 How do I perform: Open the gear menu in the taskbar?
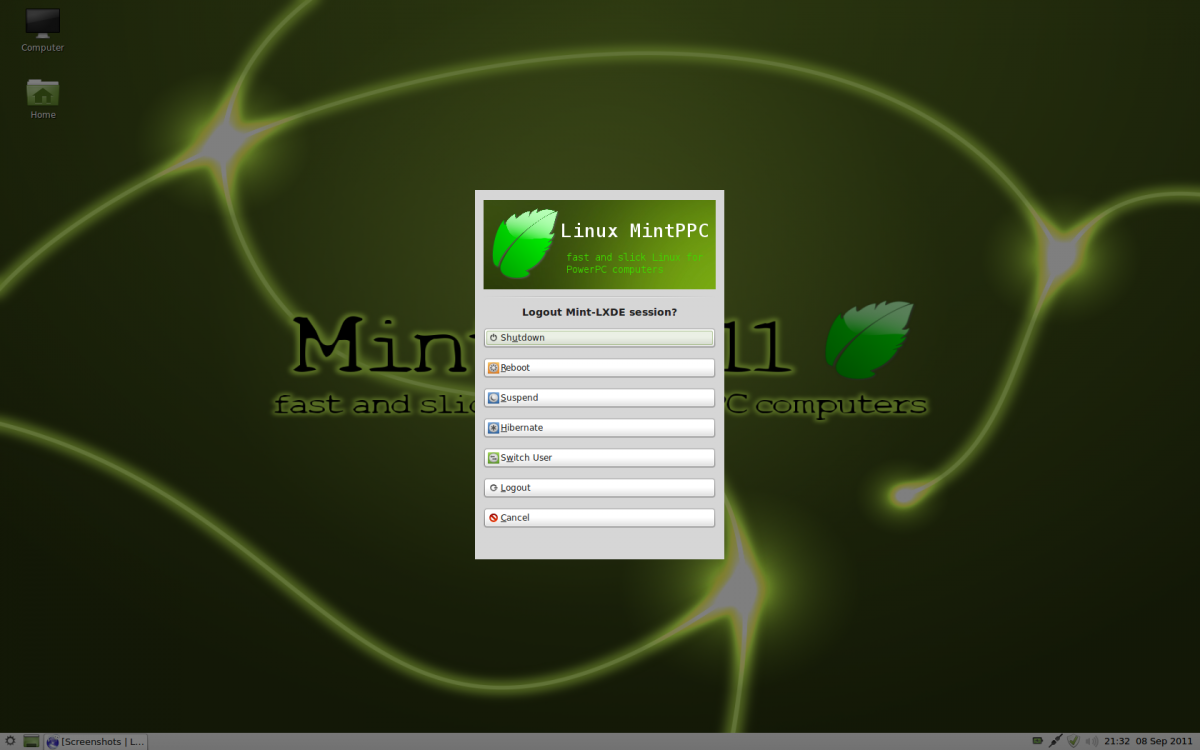tap(10, 741)
